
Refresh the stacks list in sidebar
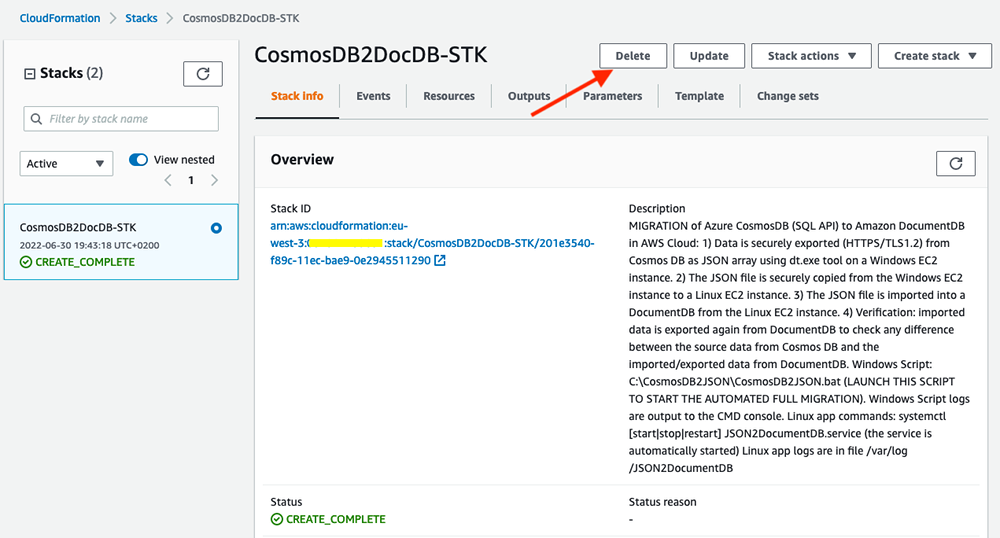[203, 74]
